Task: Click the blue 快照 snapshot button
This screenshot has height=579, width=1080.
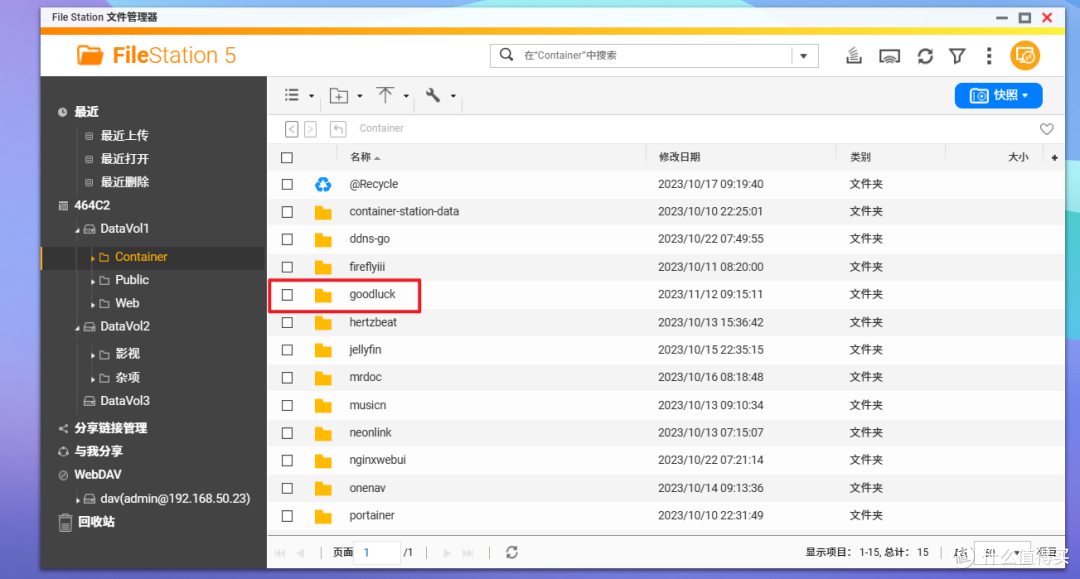Action: [998, 96]
